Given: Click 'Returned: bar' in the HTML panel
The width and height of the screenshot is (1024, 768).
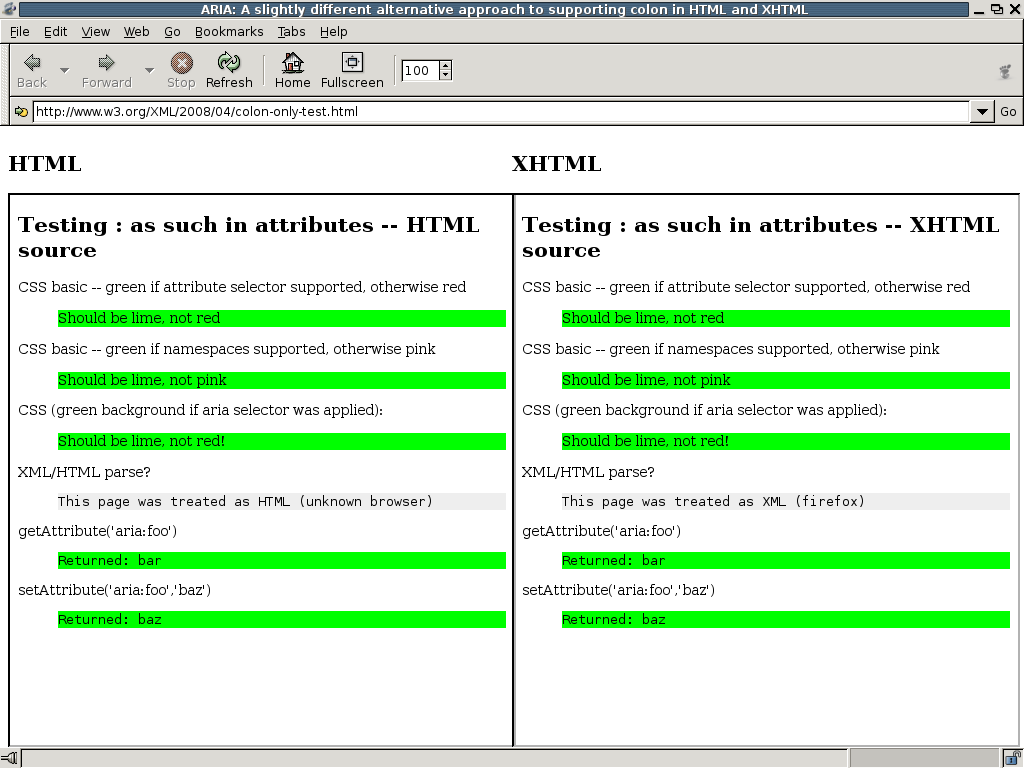Looking at the screenshot, I should point(110,560).
